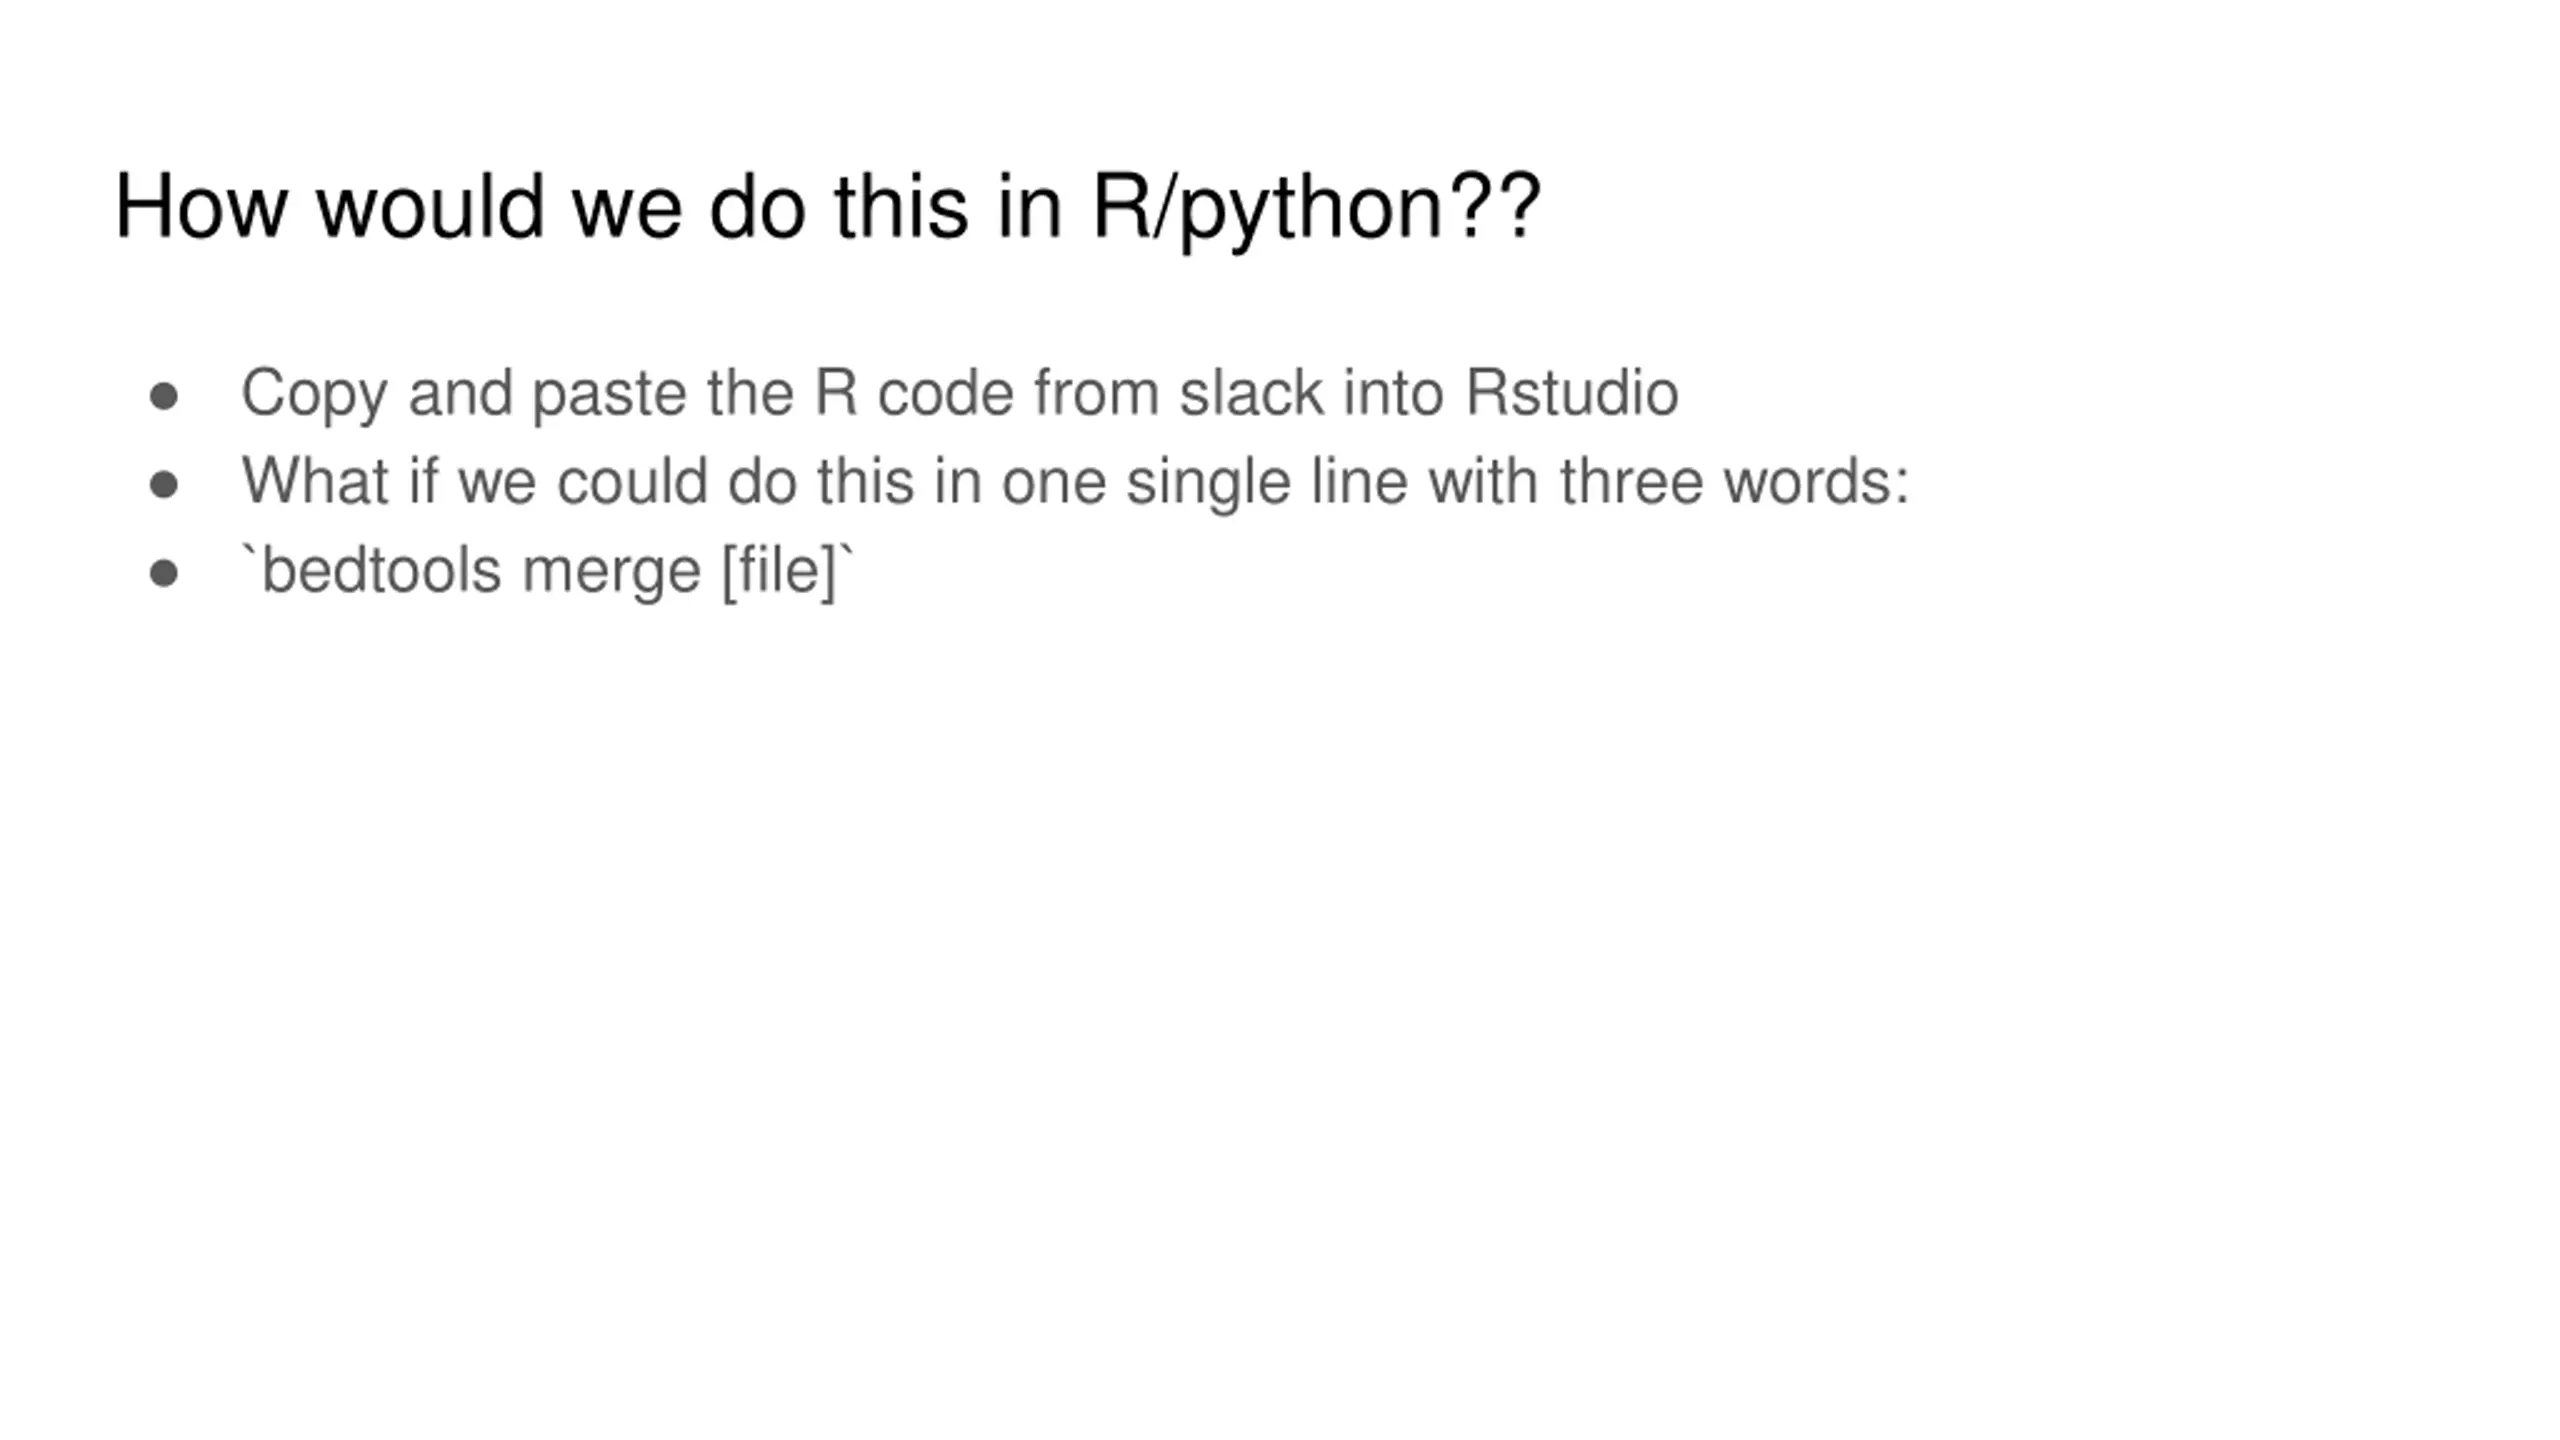Screen dimensions: 2560x1440
Task: Click 'R/python??' in the title
Action: point(1316,208)
